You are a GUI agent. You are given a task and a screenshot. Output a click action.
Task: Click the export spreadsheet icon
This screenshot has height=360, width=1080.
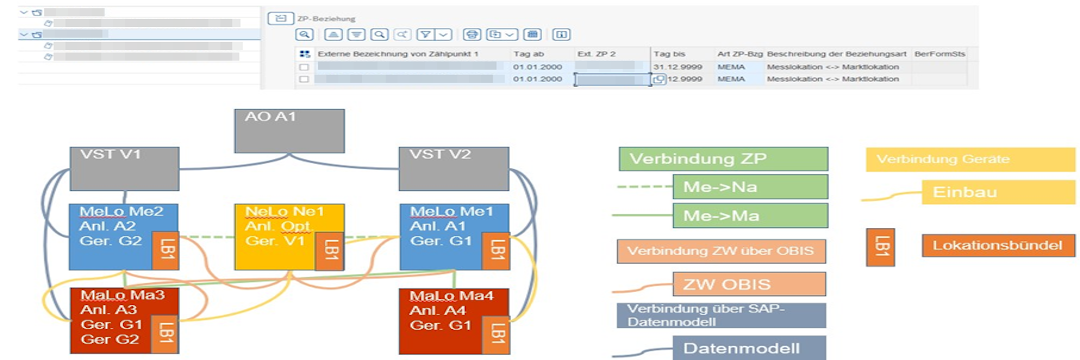tap(495, 34)
